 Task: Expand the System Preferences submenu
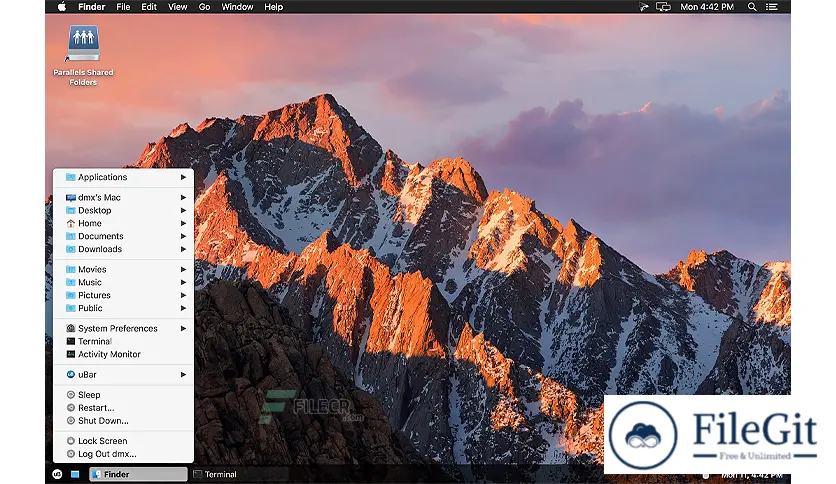pos(117,328)
